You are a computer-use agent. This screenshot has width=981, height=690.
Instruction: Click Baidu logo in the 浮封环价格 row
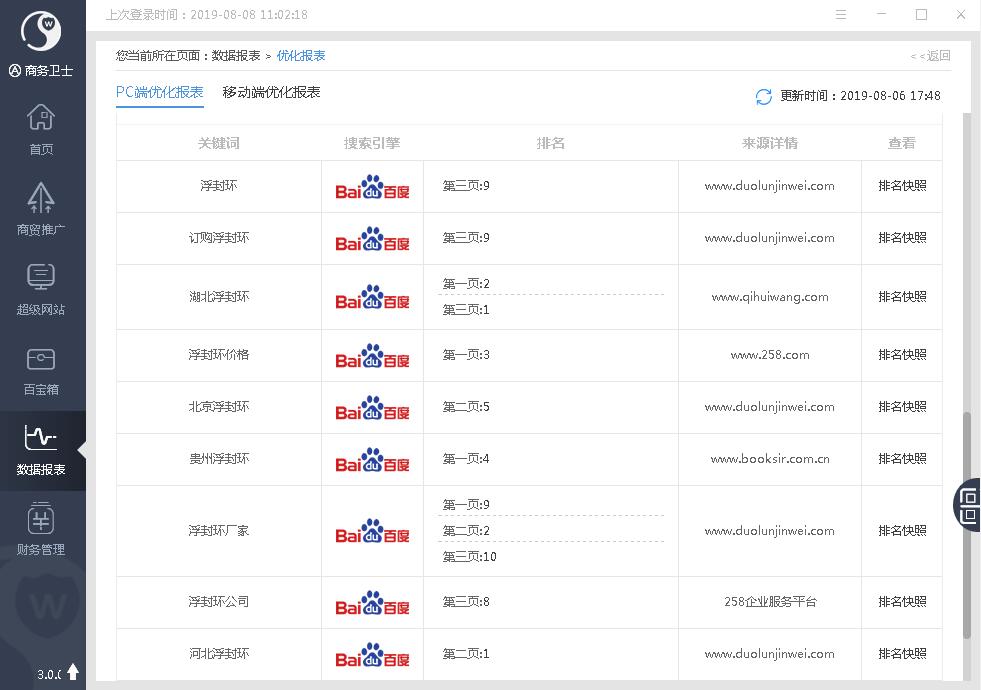tap(372, 356)
